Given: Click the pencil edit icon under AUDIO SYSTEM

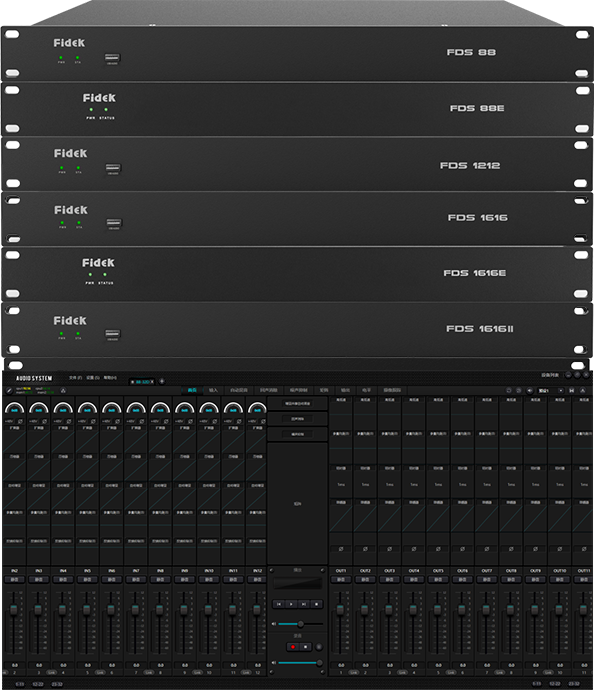Looking at the screenshot, I should [x=10, y=391].
